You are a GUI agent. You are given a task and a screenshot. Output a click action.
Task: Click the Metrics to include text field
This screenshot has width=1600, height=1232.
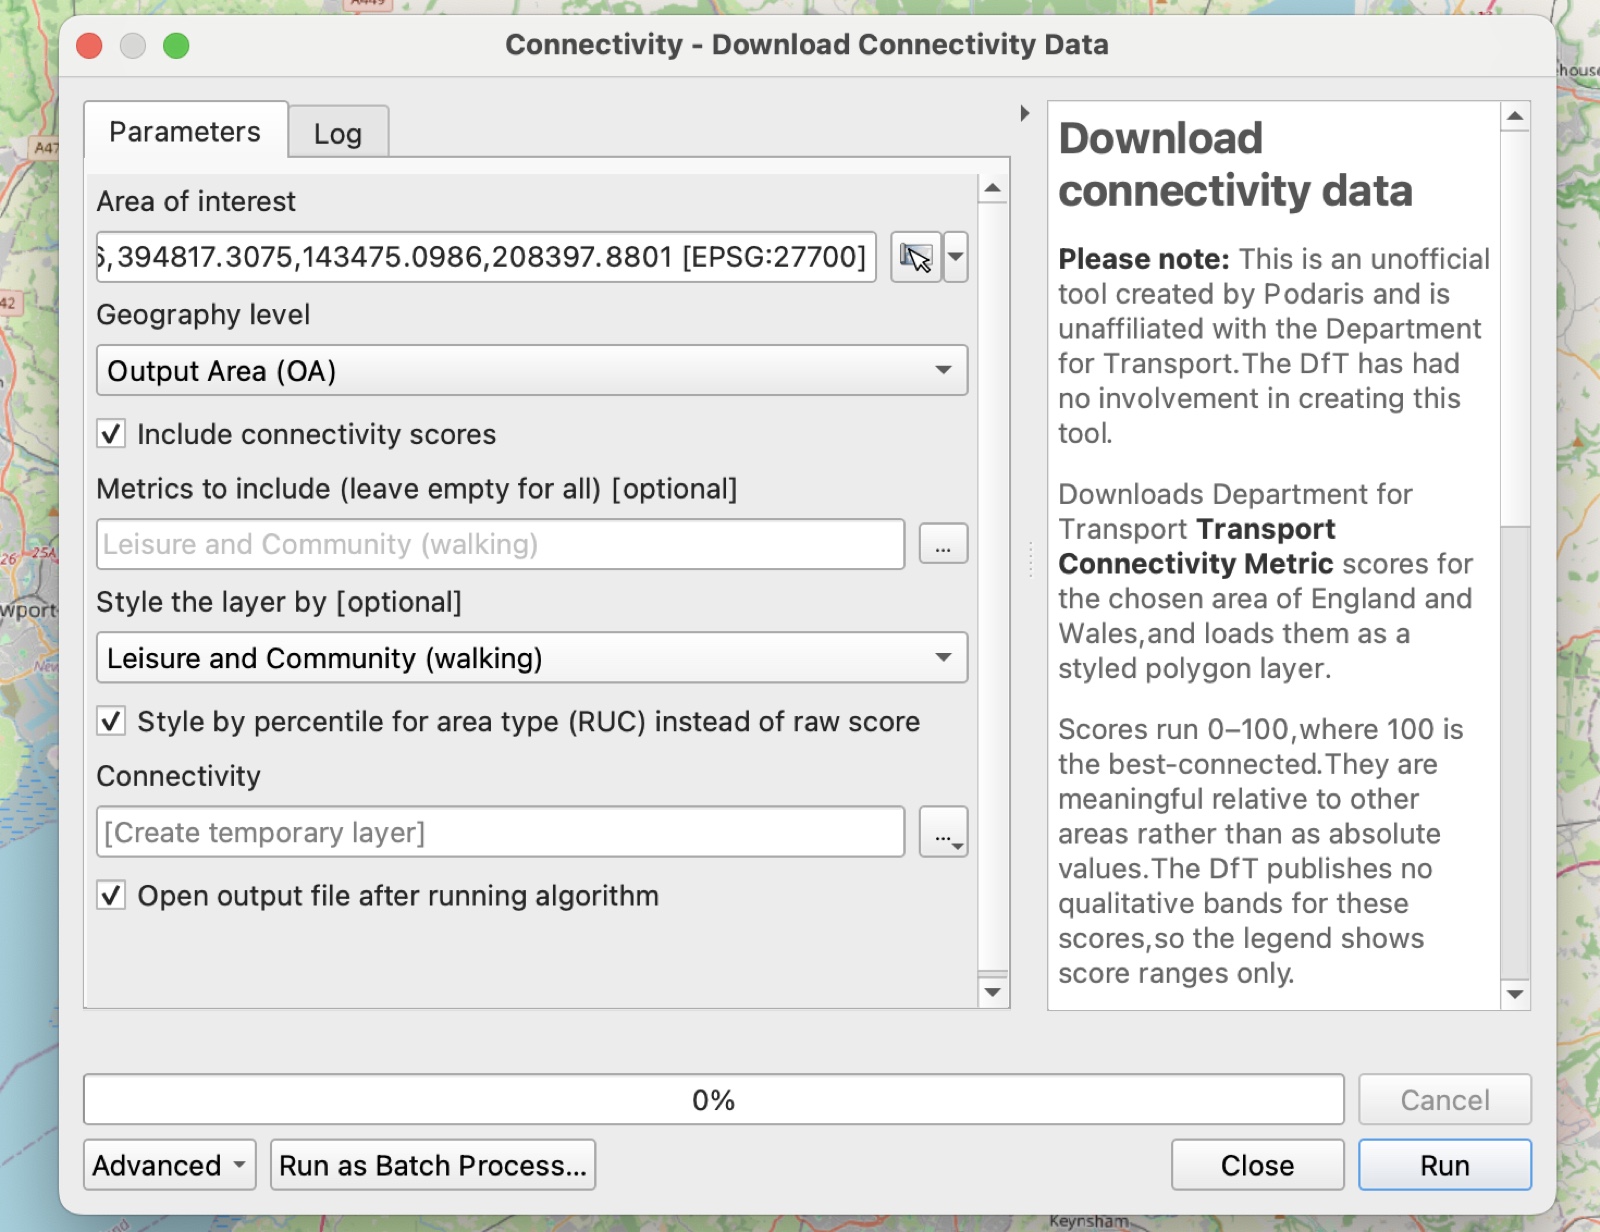500,544
